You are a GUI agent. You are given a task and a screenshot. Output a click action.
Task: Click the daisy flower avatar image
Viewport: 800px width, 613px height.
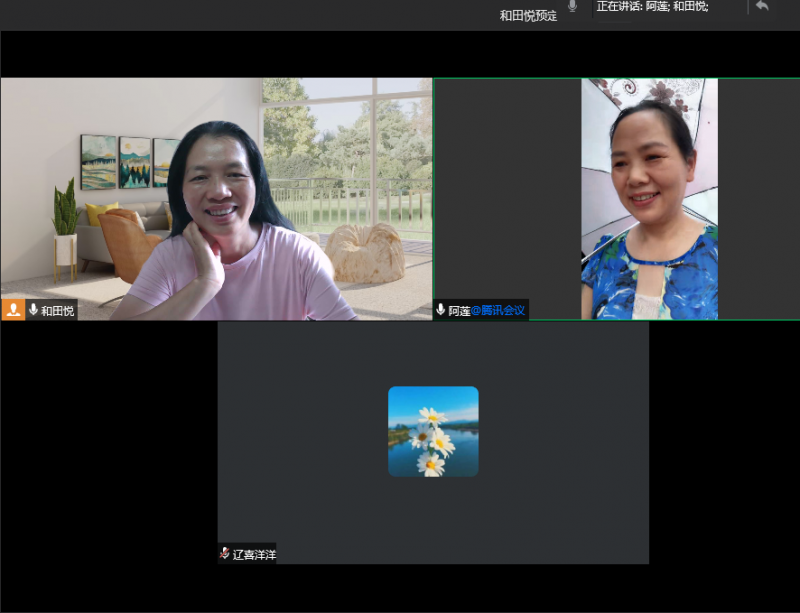(x=433, y=431)
